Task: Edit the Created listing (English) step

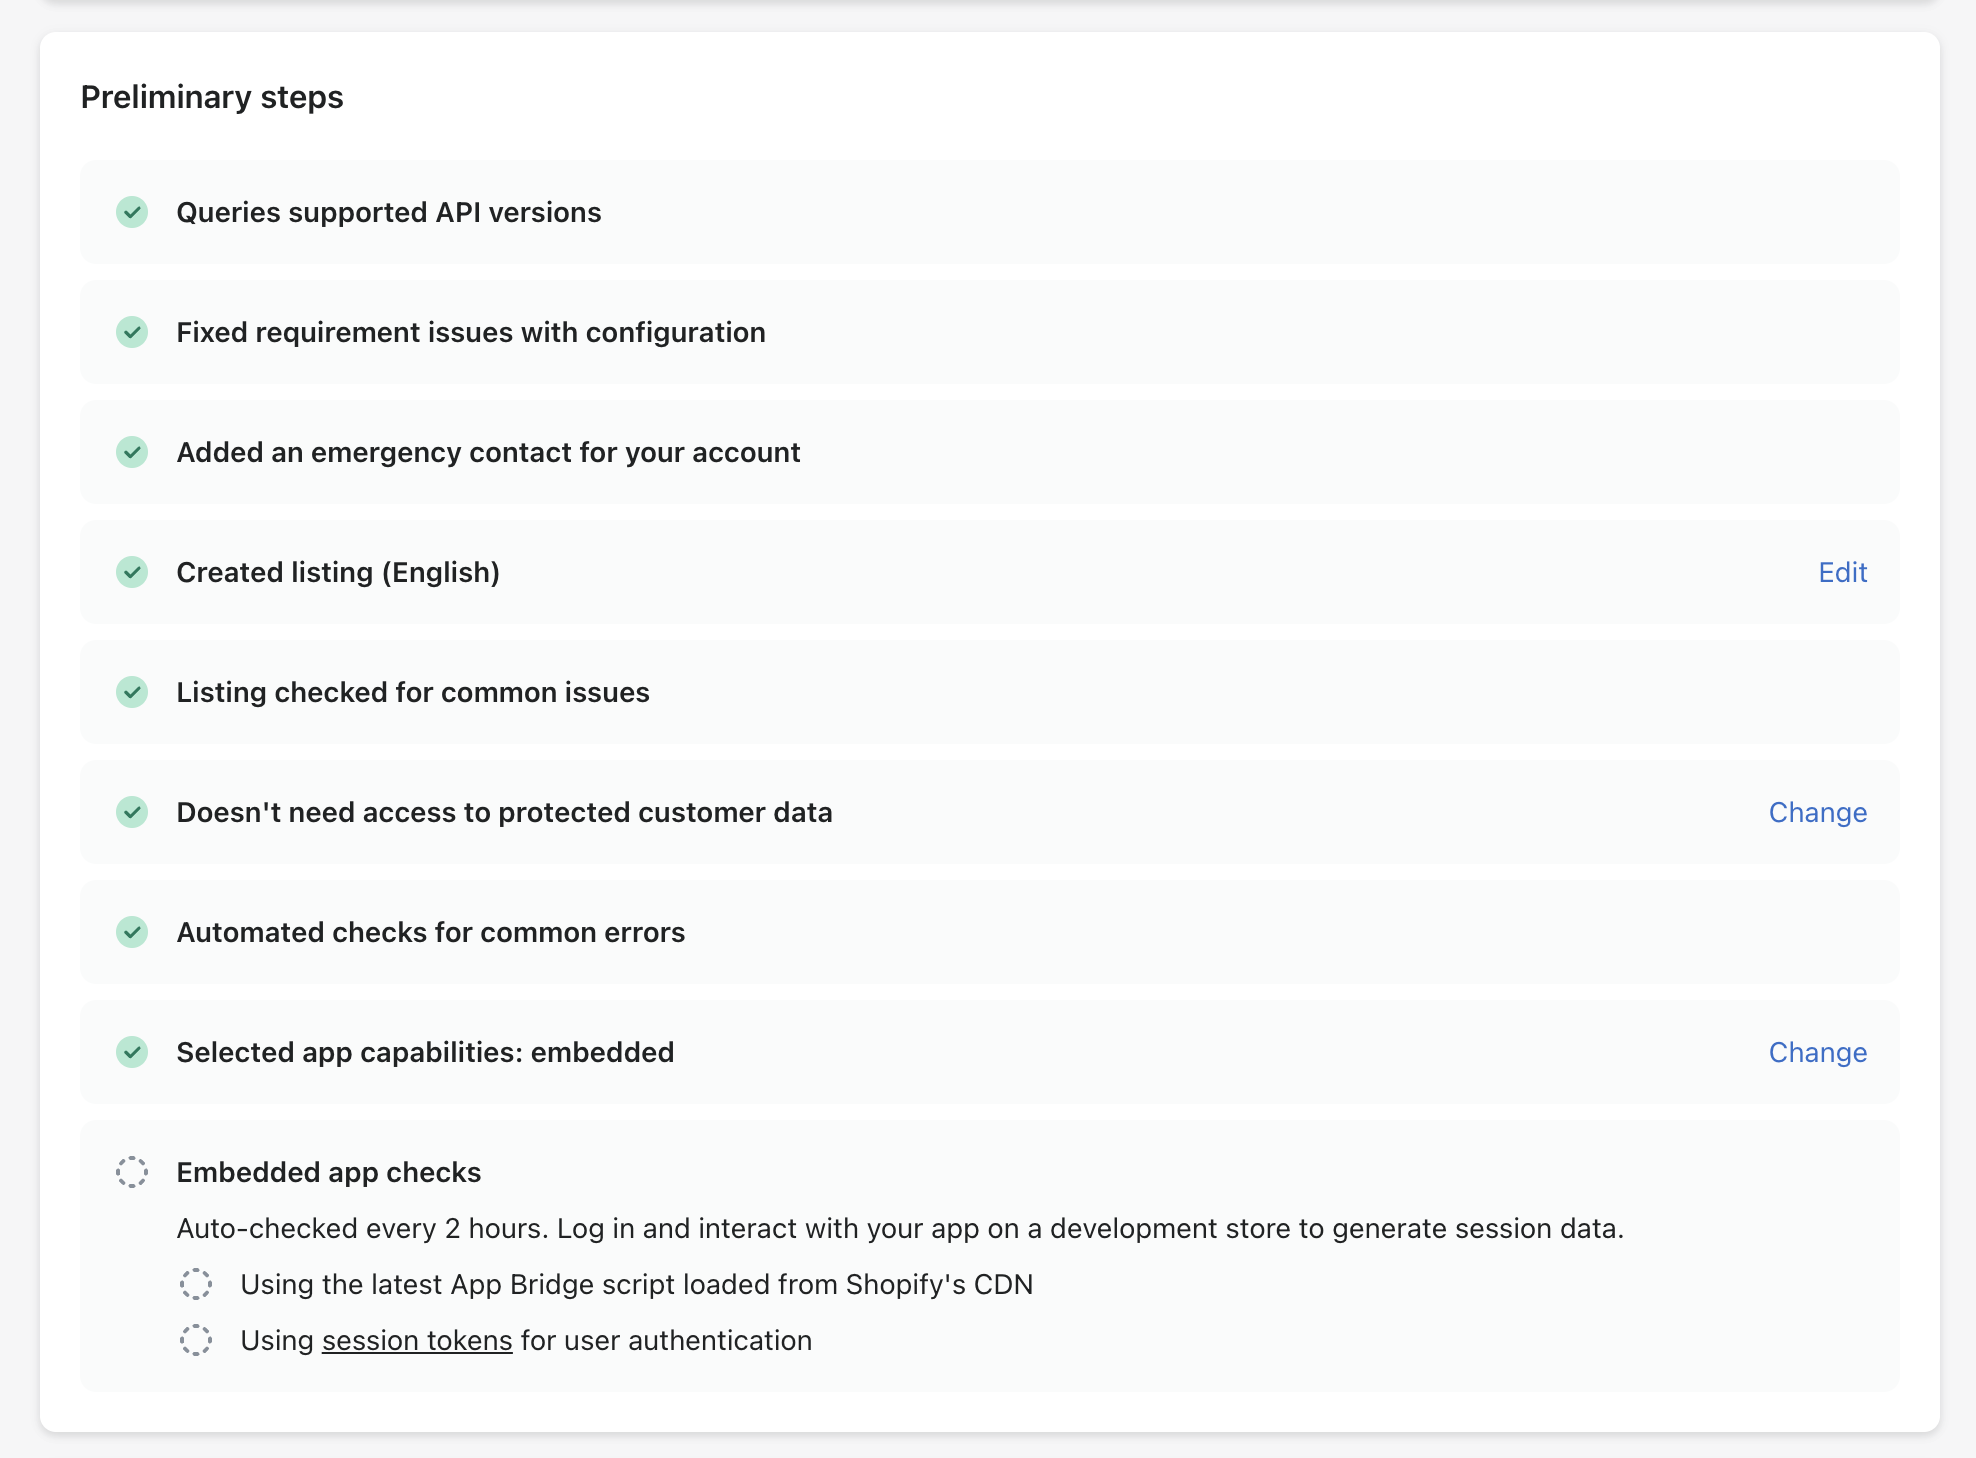Action: click(1842, 572)
